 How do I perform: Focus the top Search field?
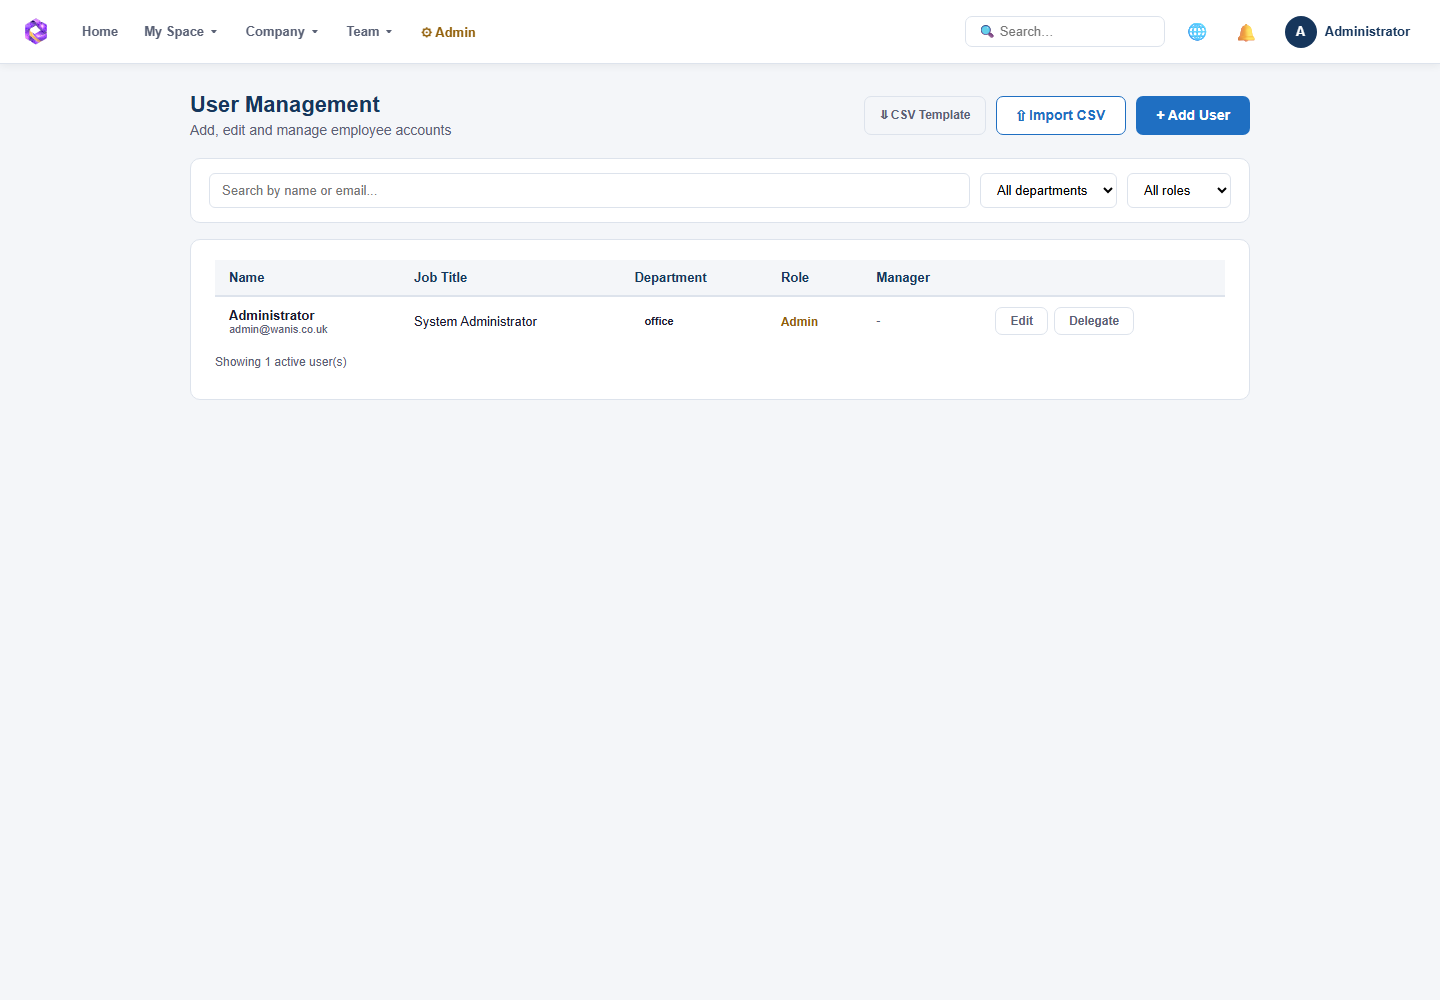point(1065,32)
